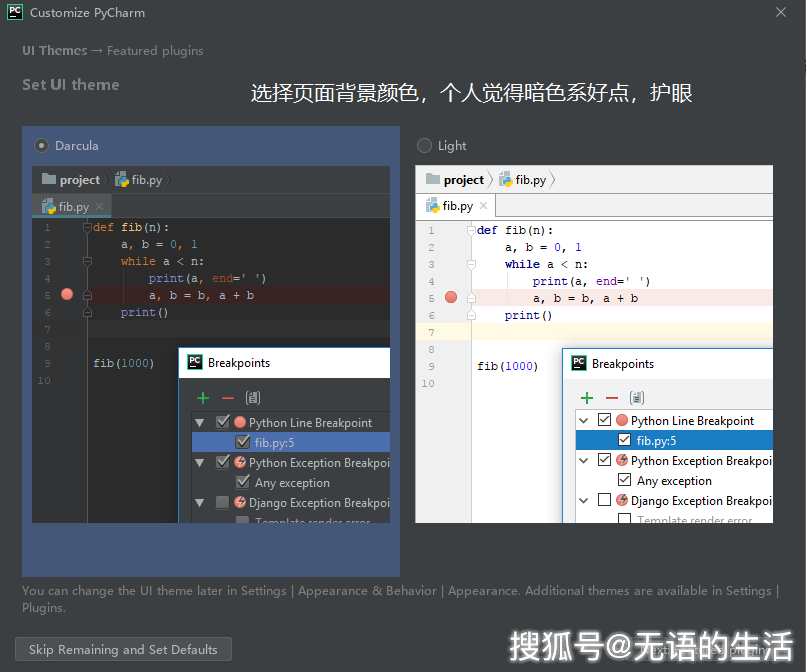Image resolution: width=806 pixels, height=672 pixels.
Task: Click the Django Exception Breakpoint icon in Darcula preview
Action: [x=240, y=502]
